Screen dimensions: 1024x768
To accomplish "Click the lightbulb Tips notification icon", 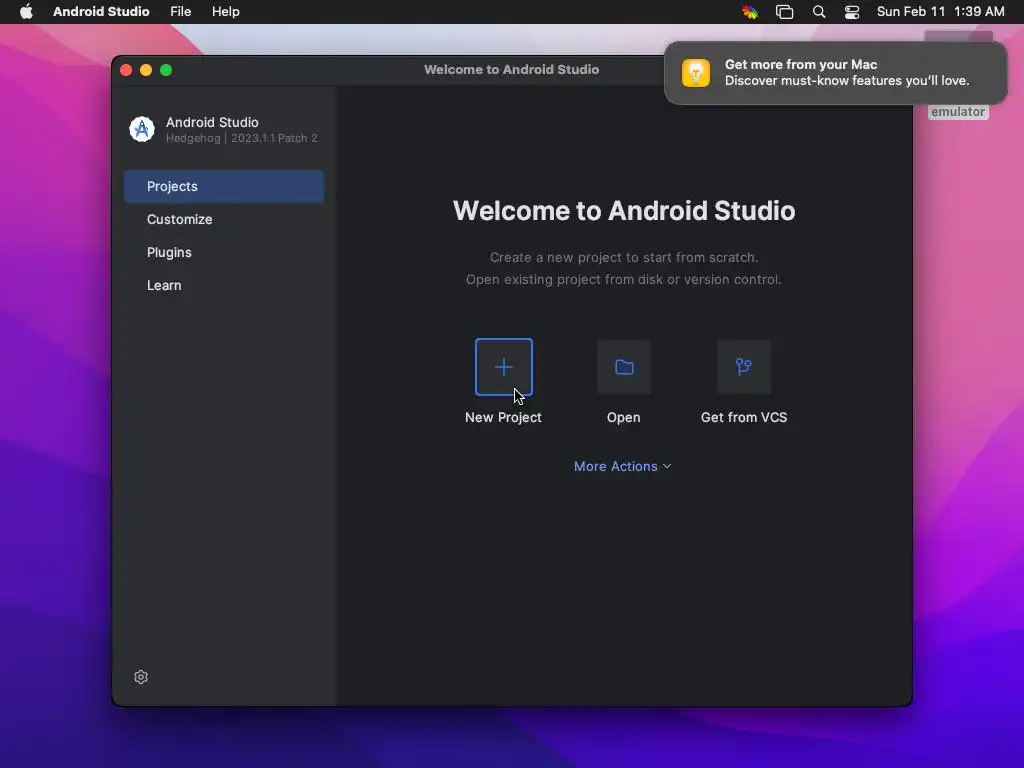I will pyautogui.click(x=696, y=72).
